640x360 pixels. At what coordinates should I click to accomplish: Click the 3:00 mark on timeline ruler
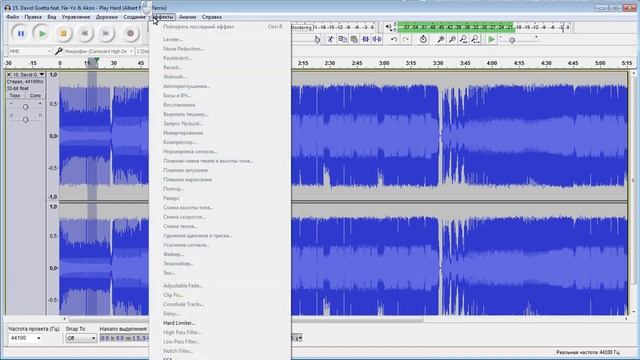click(x=384, y=63)
